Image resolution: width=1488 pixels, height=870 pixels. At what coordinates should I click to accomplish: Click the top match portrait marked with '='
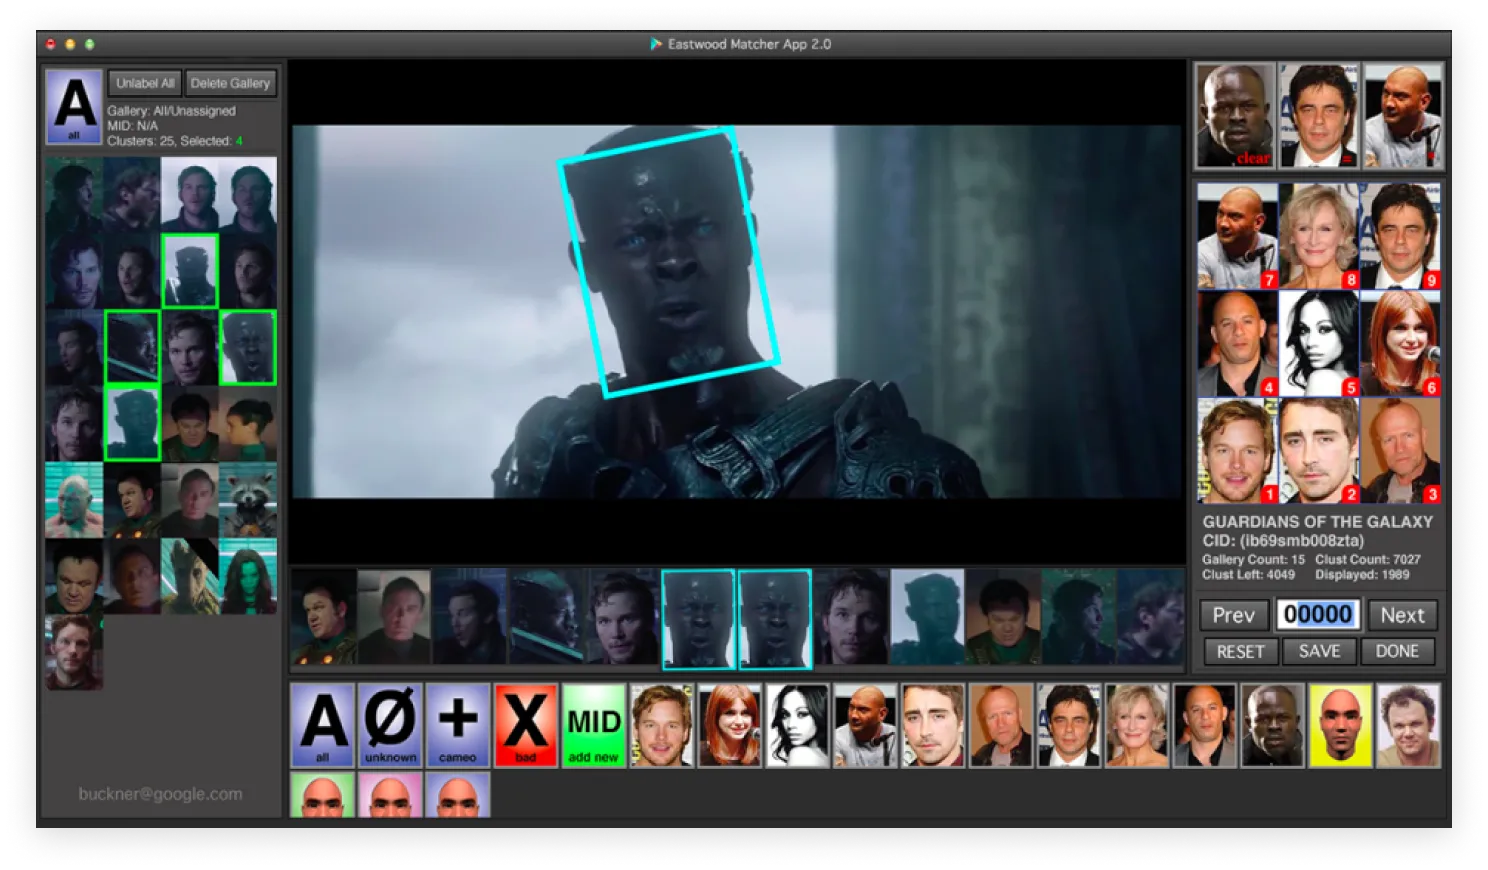click(1318, 116)
